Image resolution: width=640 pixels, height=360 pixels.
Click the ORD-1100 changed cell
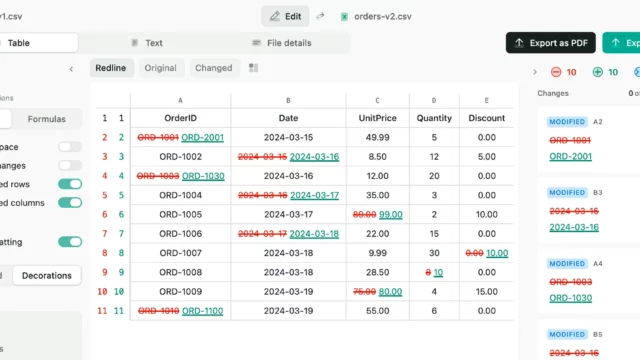pyautogui.click(x=180, y=311)
